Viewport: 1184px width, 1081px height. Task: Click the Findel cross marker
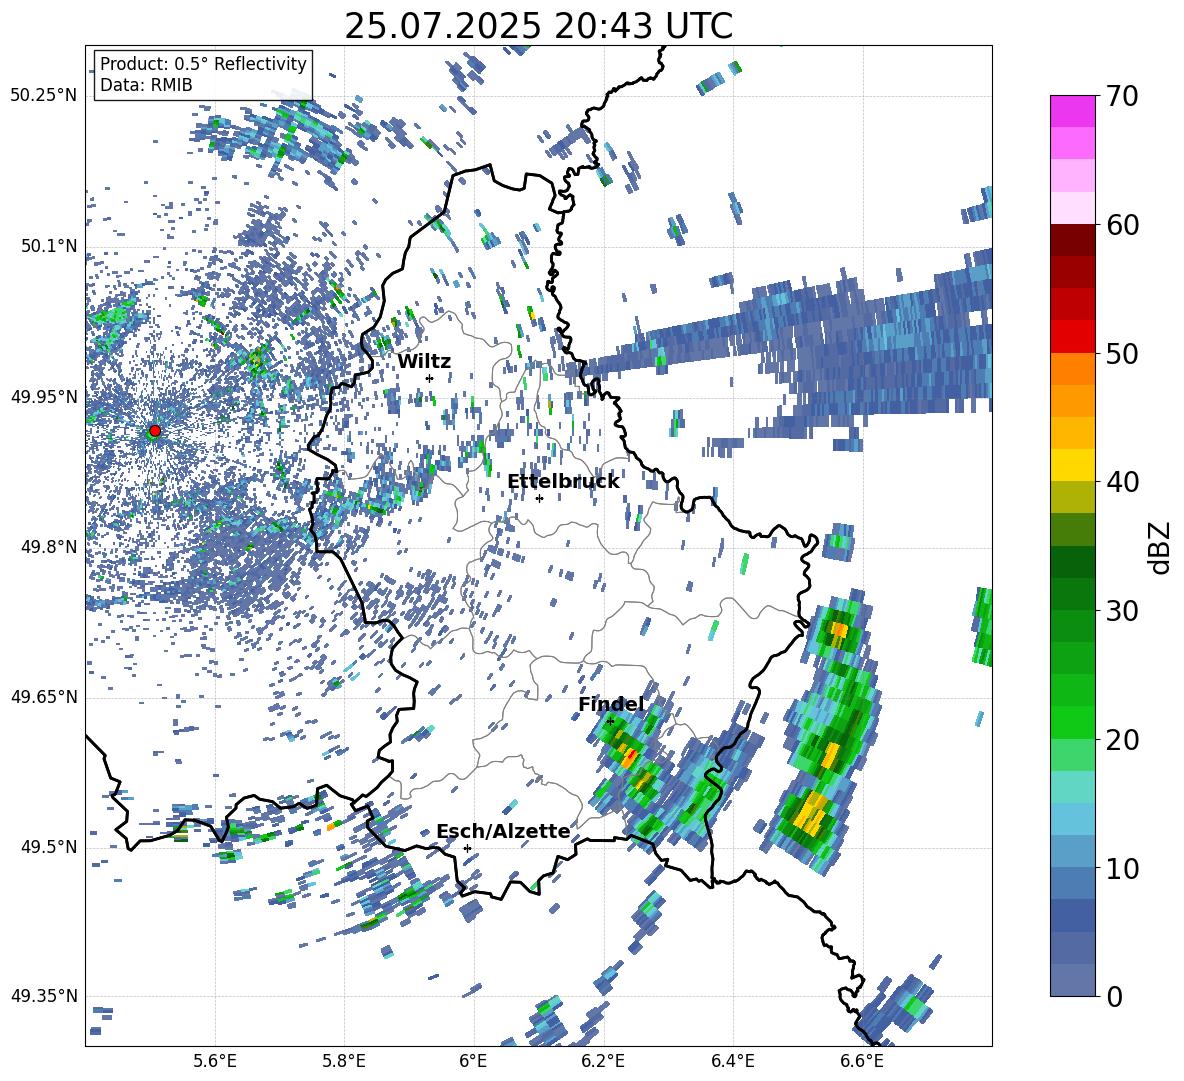click(x=610, y=722)
